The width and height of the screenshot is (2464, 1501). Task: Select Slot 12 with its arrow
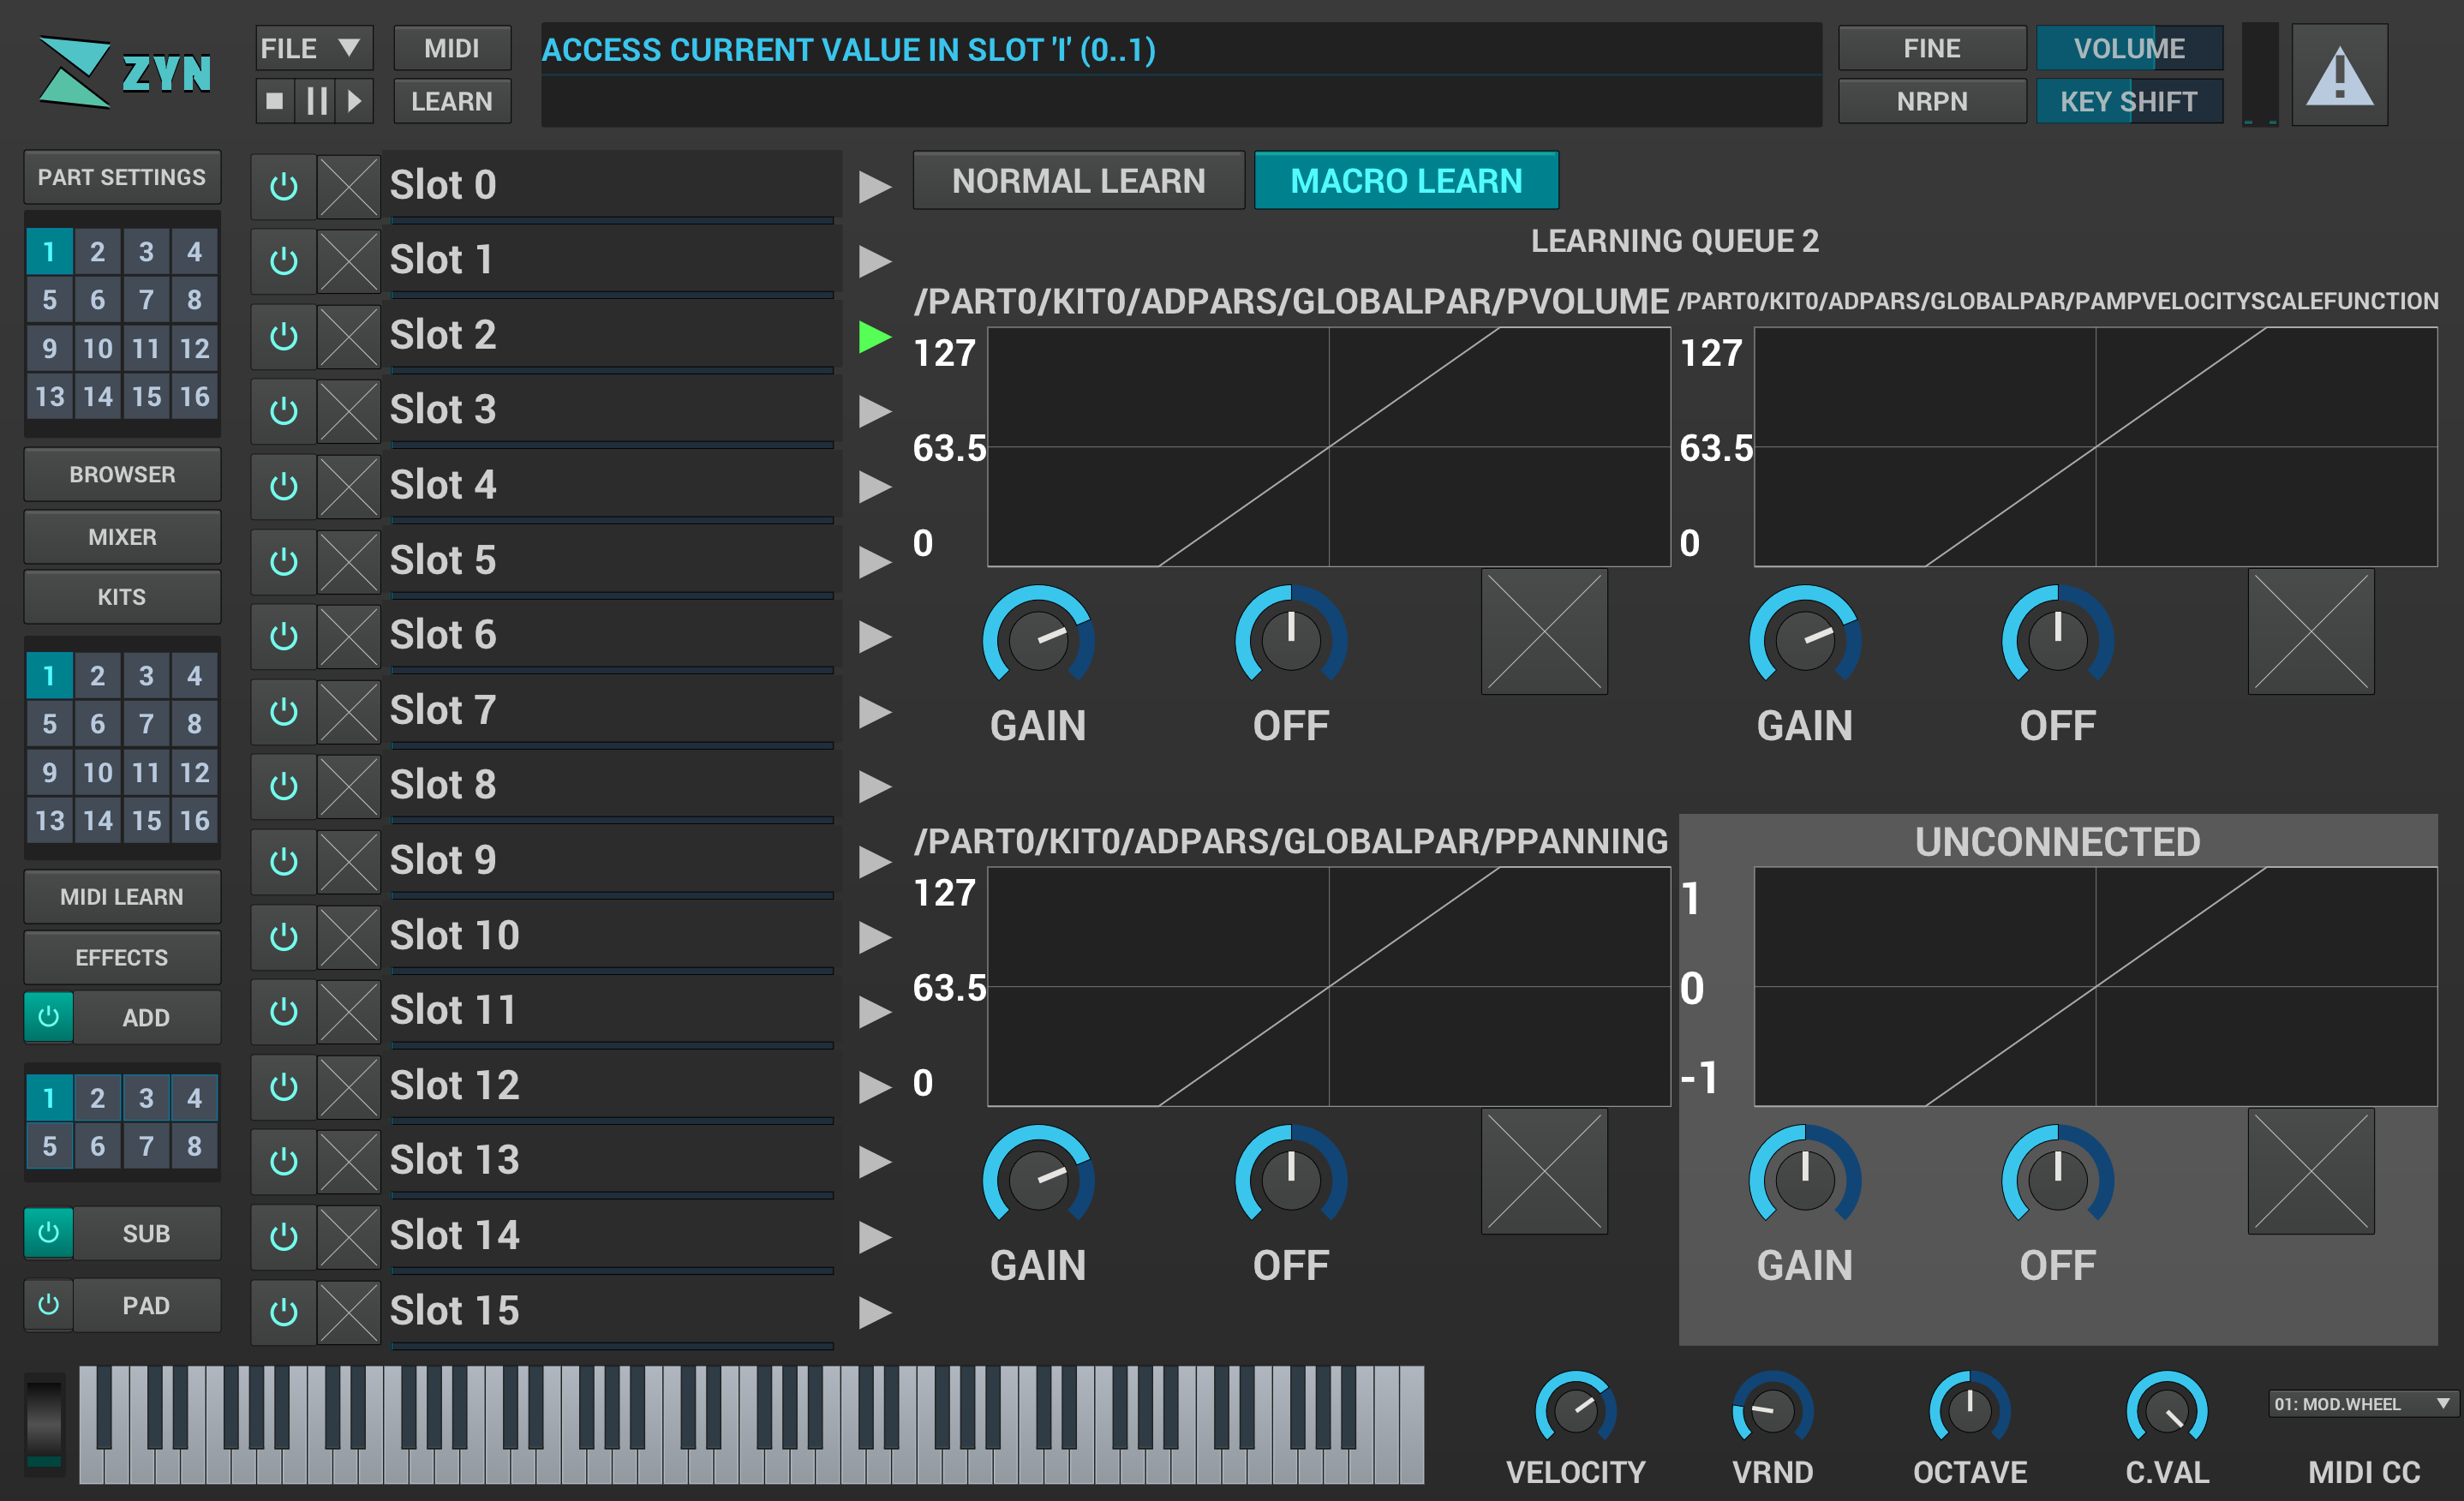click(874, 1087)
